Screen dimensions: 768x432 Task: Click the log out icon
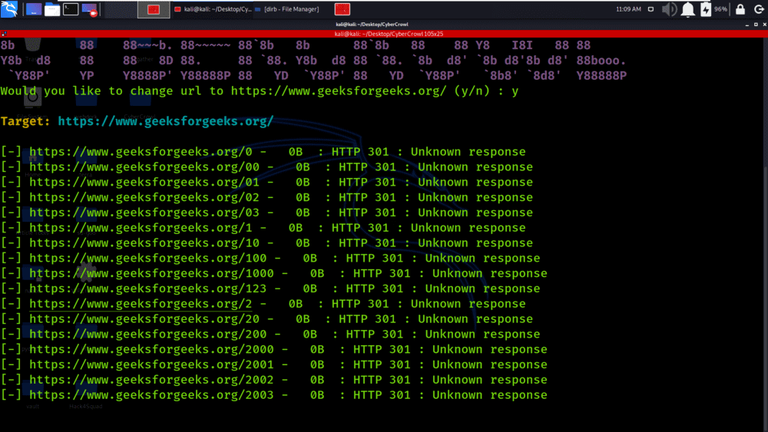[759, 9]
